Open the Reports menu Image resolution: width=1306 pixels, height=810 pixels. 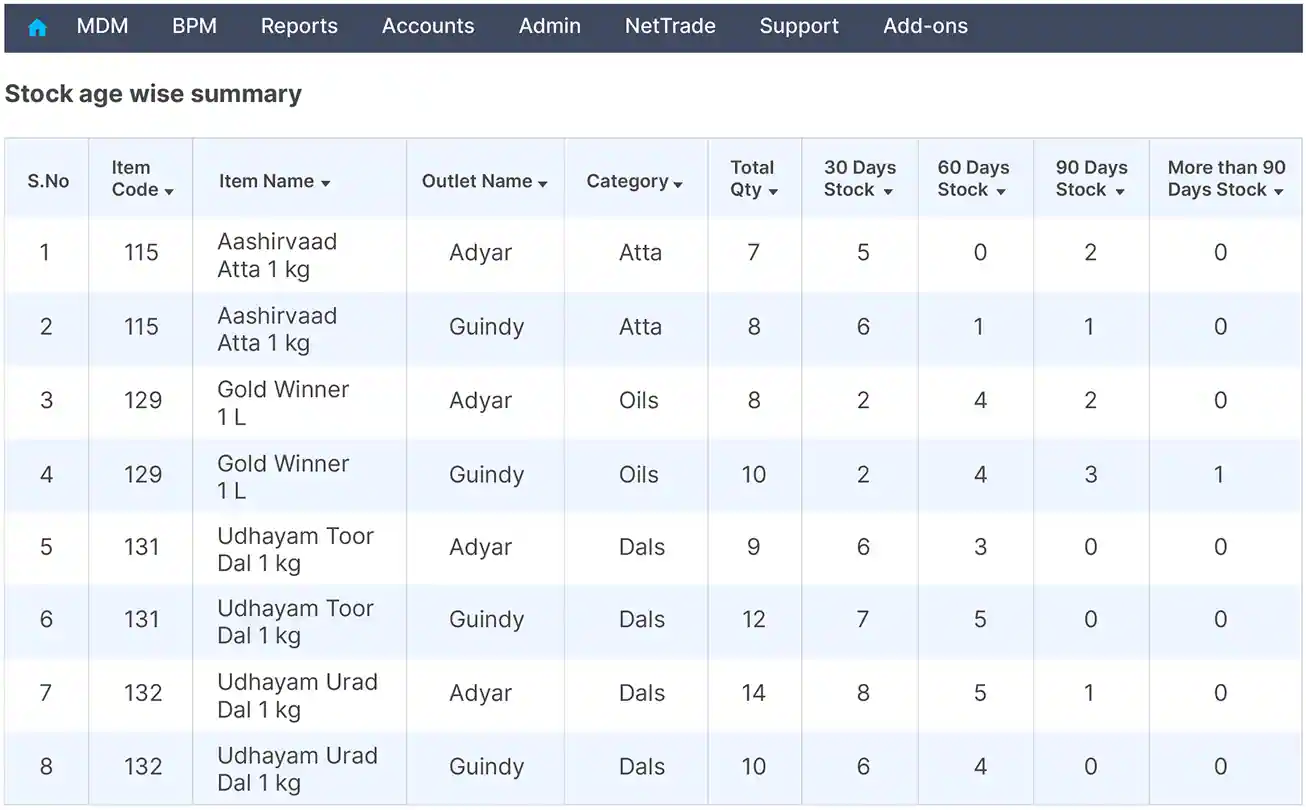[299, 26]
